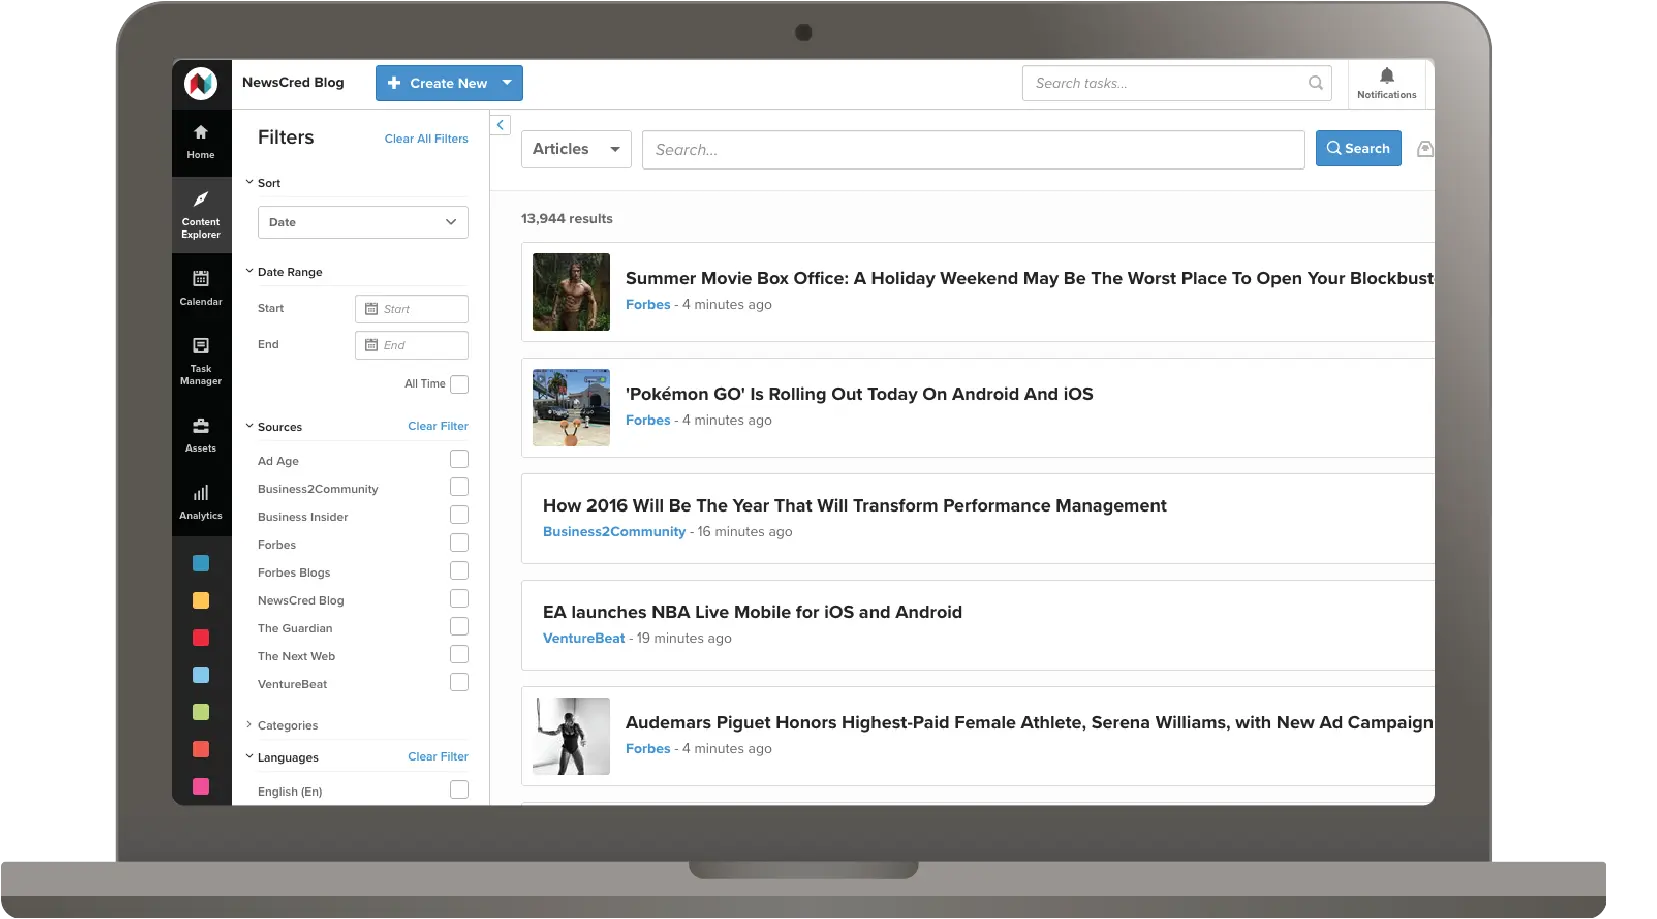Click the plus icon on Create New

point(394,83)
